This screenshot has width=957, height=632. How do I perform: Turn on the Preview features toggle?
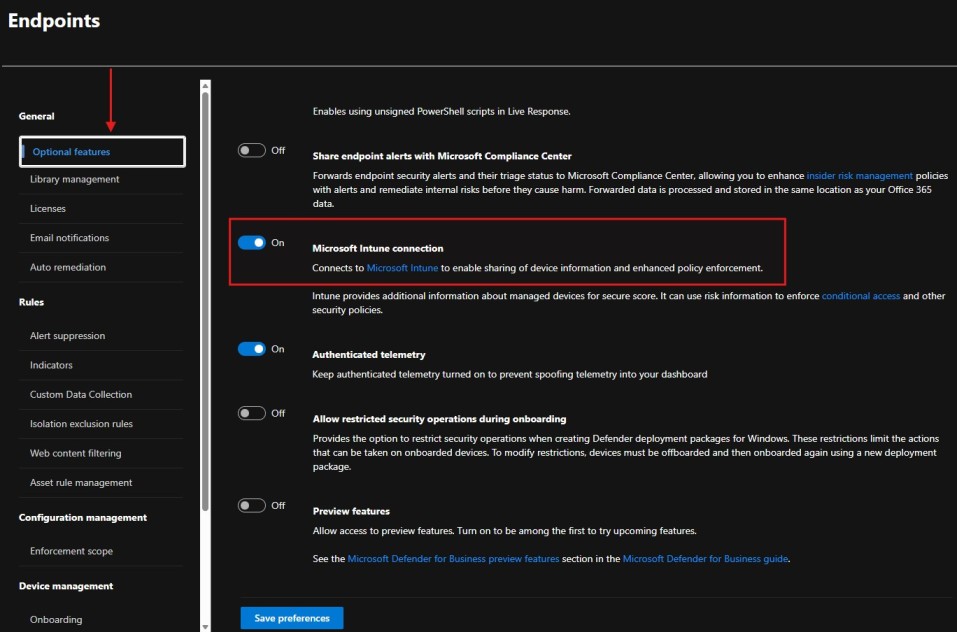tap(251, 505)
